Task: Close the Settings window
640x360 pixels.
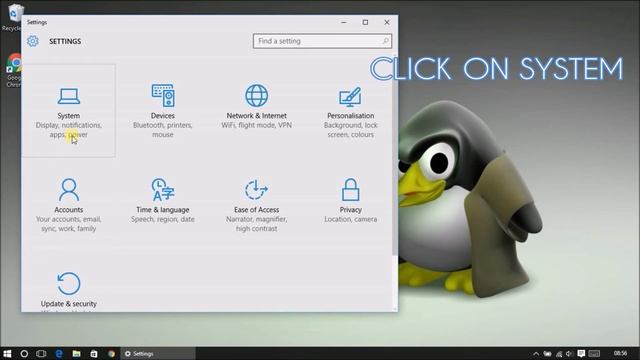Action: pyautogui.click(x=387, y=22)
